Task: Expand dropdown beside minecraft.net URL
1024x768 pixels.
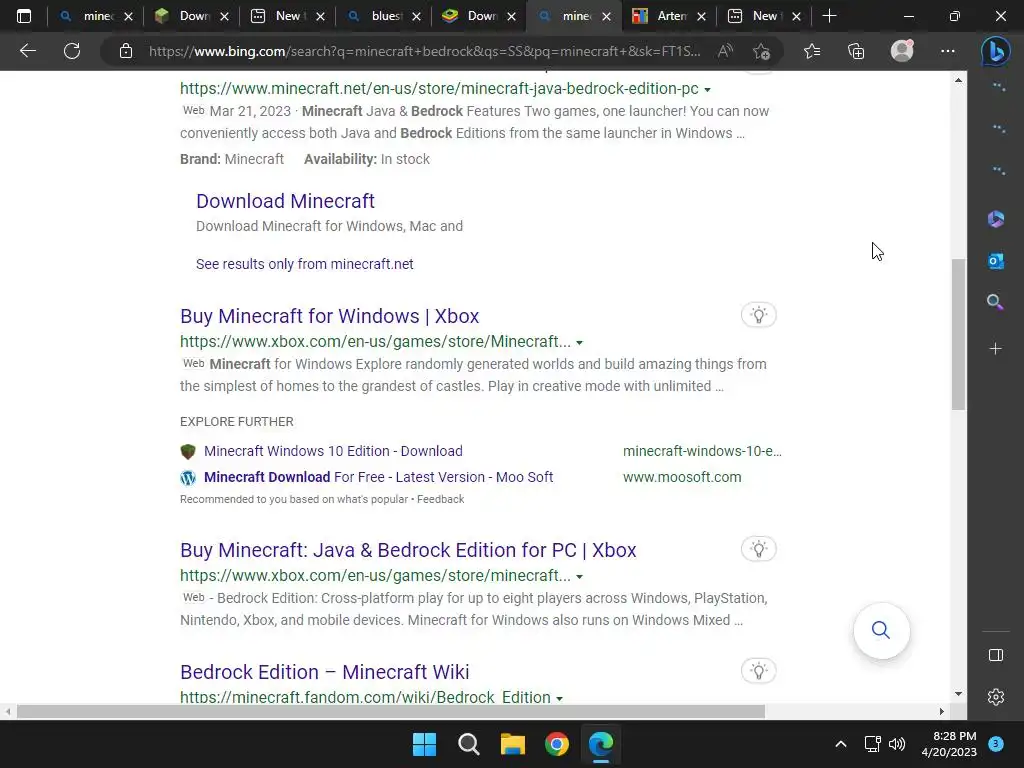Action: tap(707, 89)
